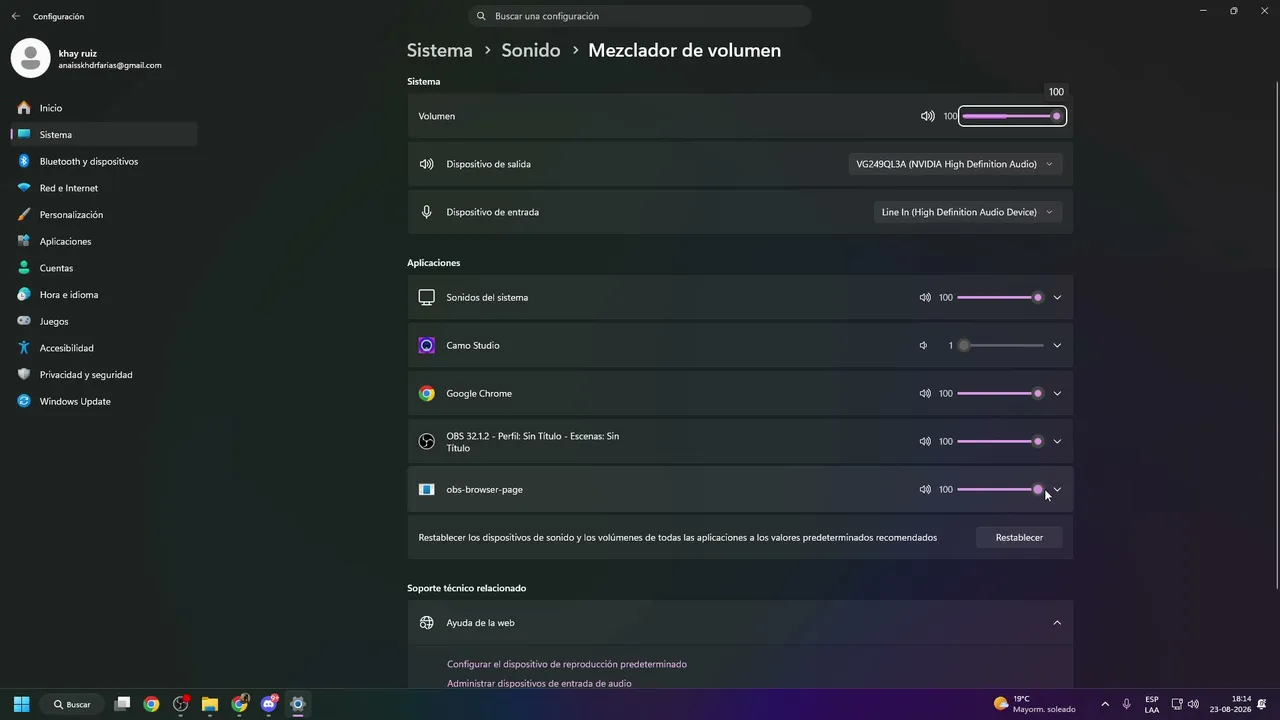This screenshot has width=1280, height=720.
Task: Click the Google Chrome app icon in mixer
Action: tap(426, 393)
